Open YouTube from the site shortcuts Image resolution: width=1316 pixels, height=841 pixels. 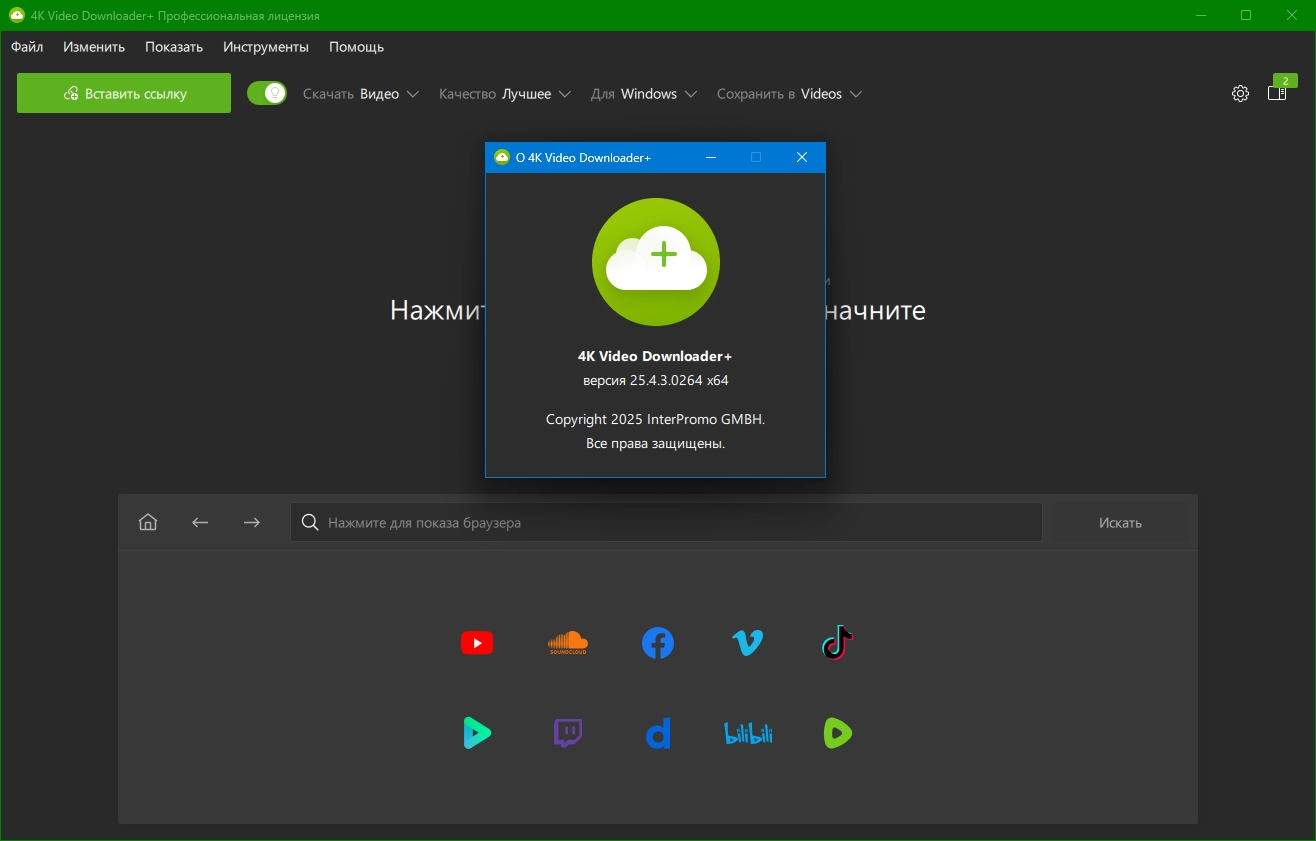[x=476, y=643]
